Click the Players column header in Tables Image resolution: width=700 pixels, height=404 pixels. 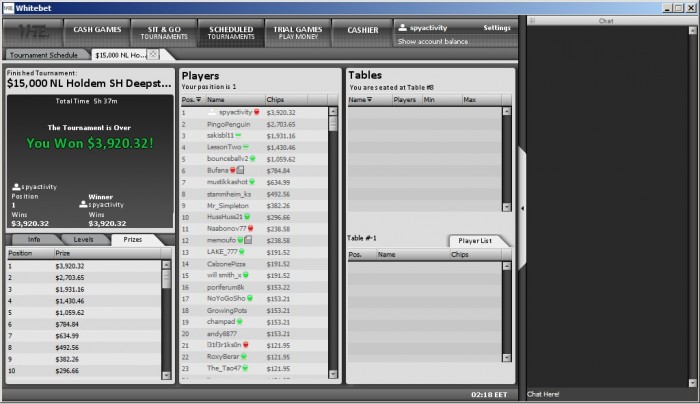(x=407, y=100)
